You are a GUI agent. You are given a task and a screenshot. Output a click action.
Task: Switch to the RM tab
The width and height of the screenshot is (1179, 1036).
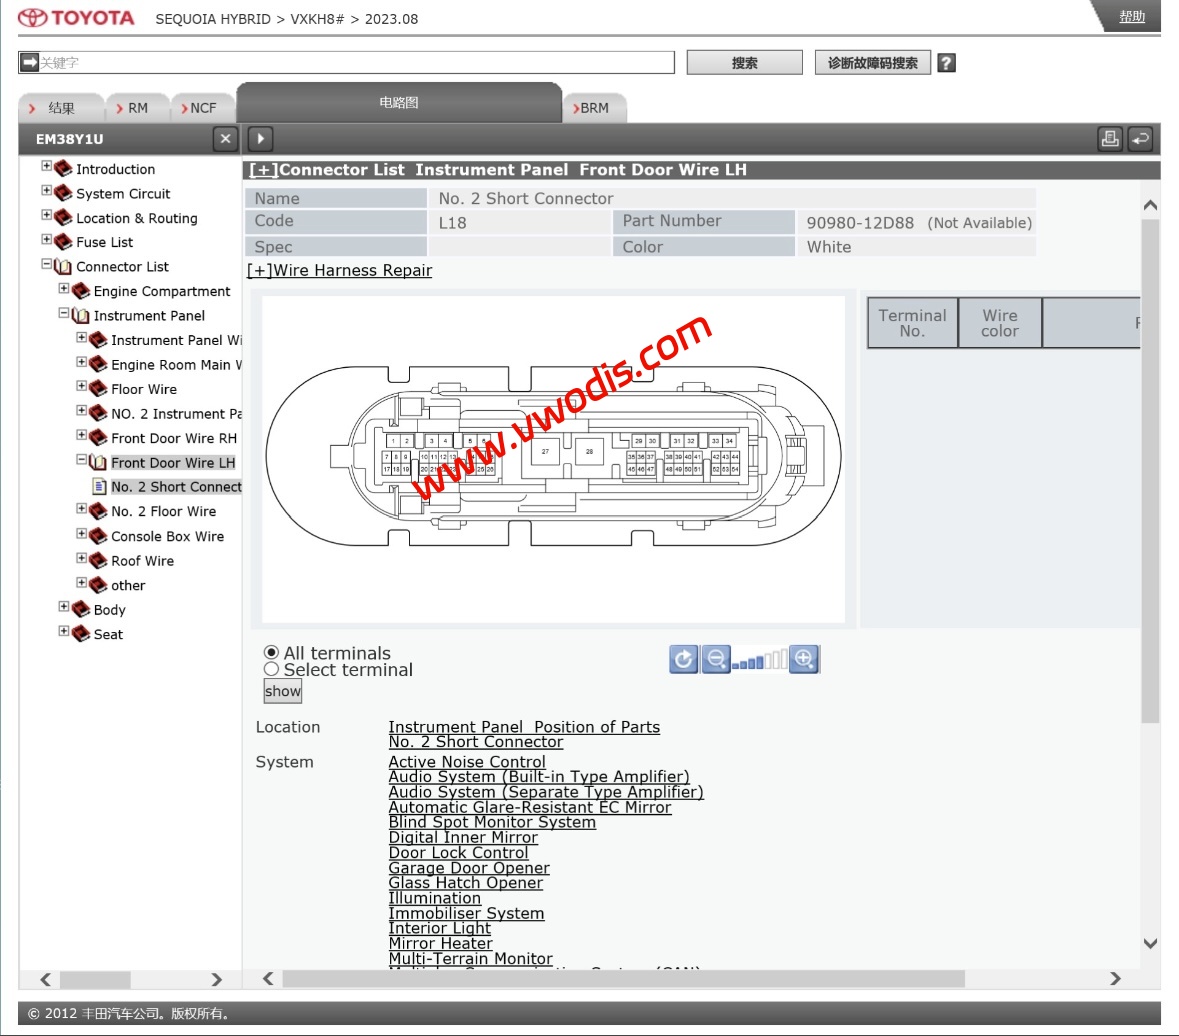pos(137,108)
